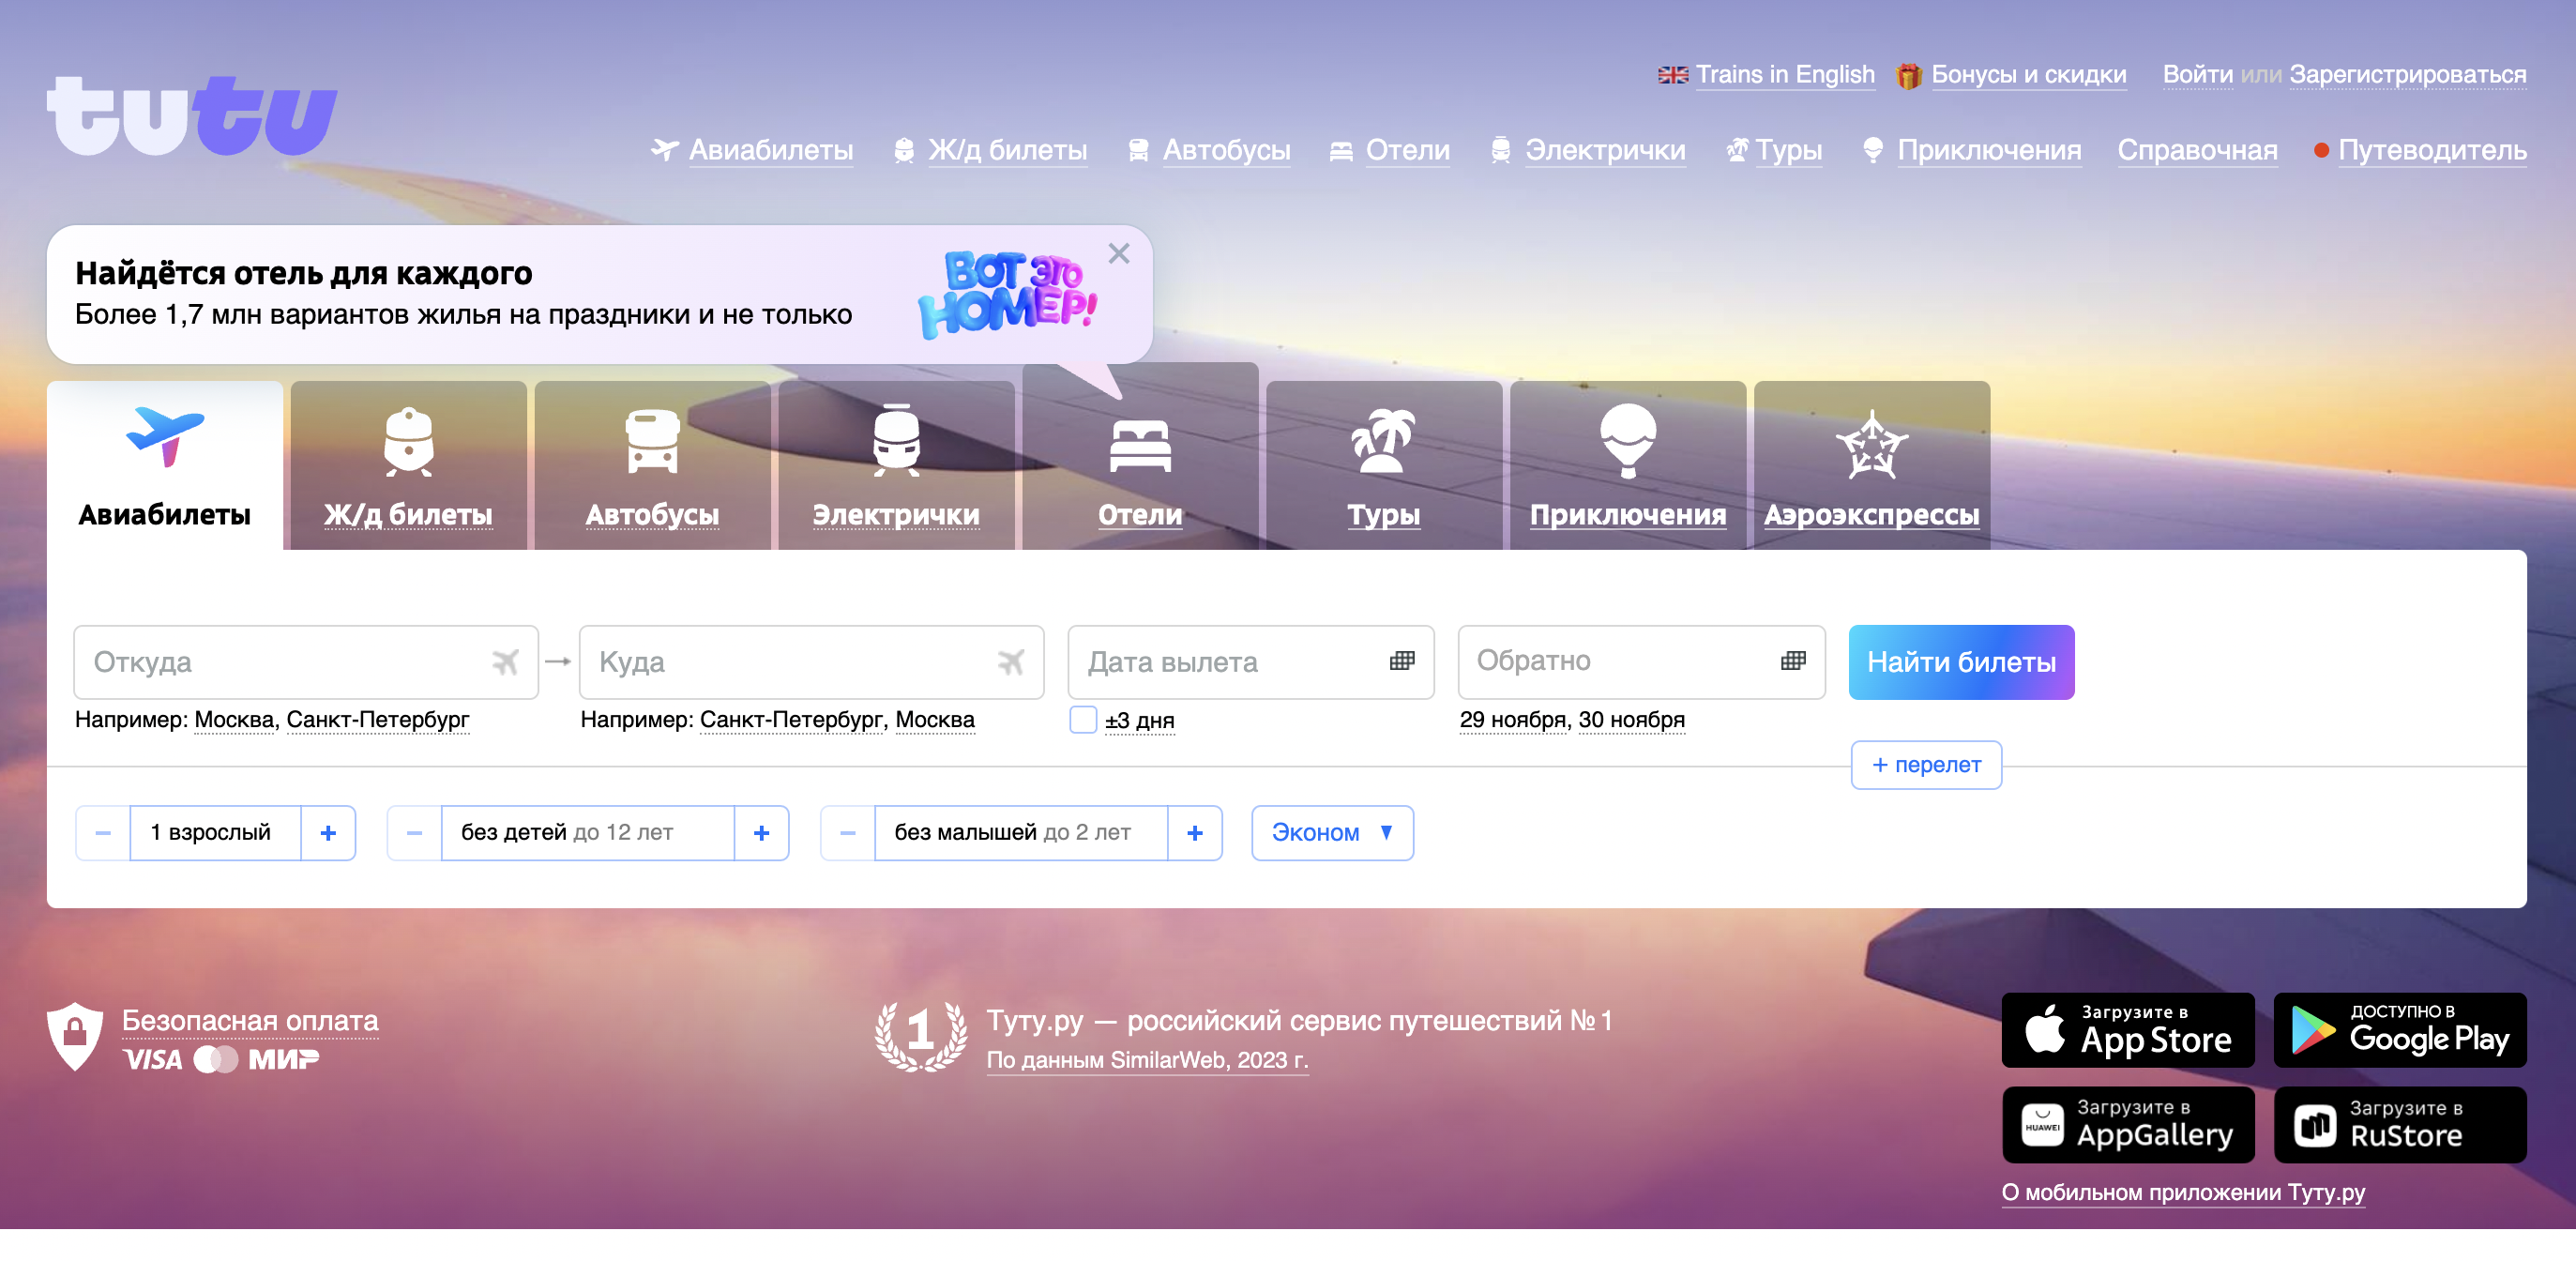The height and width of the screenshot is (1261, 2576).
Task: Click the Куда destination field
Action: tap(811, 662)
